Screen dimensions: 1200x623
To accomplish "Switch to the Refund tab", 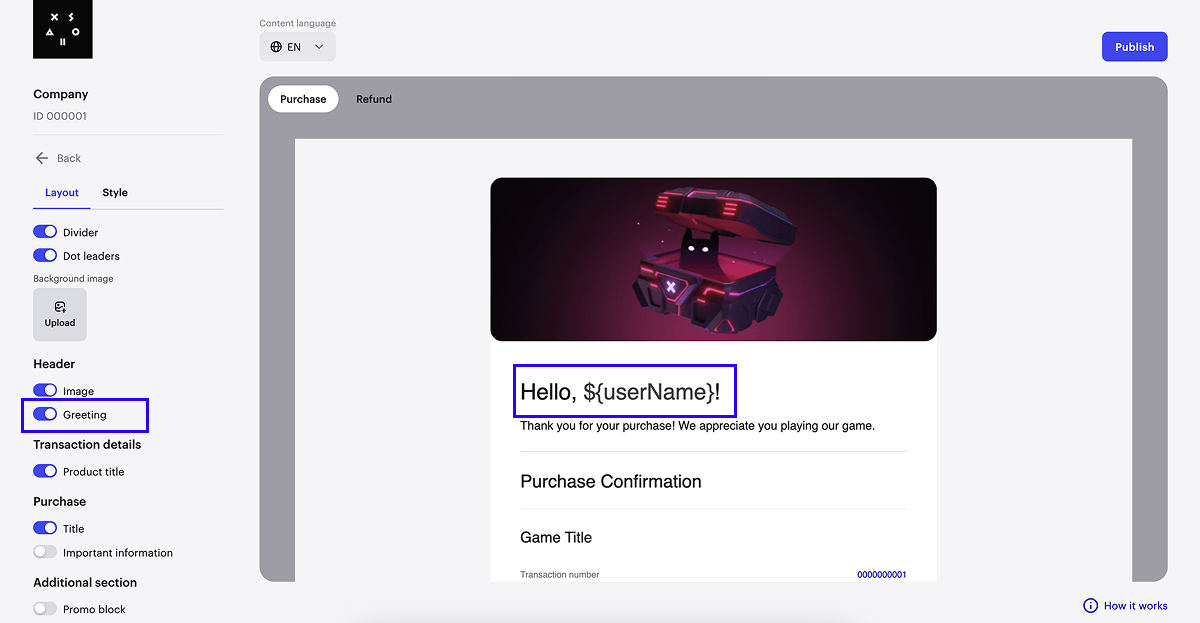I will click(374, 99).
